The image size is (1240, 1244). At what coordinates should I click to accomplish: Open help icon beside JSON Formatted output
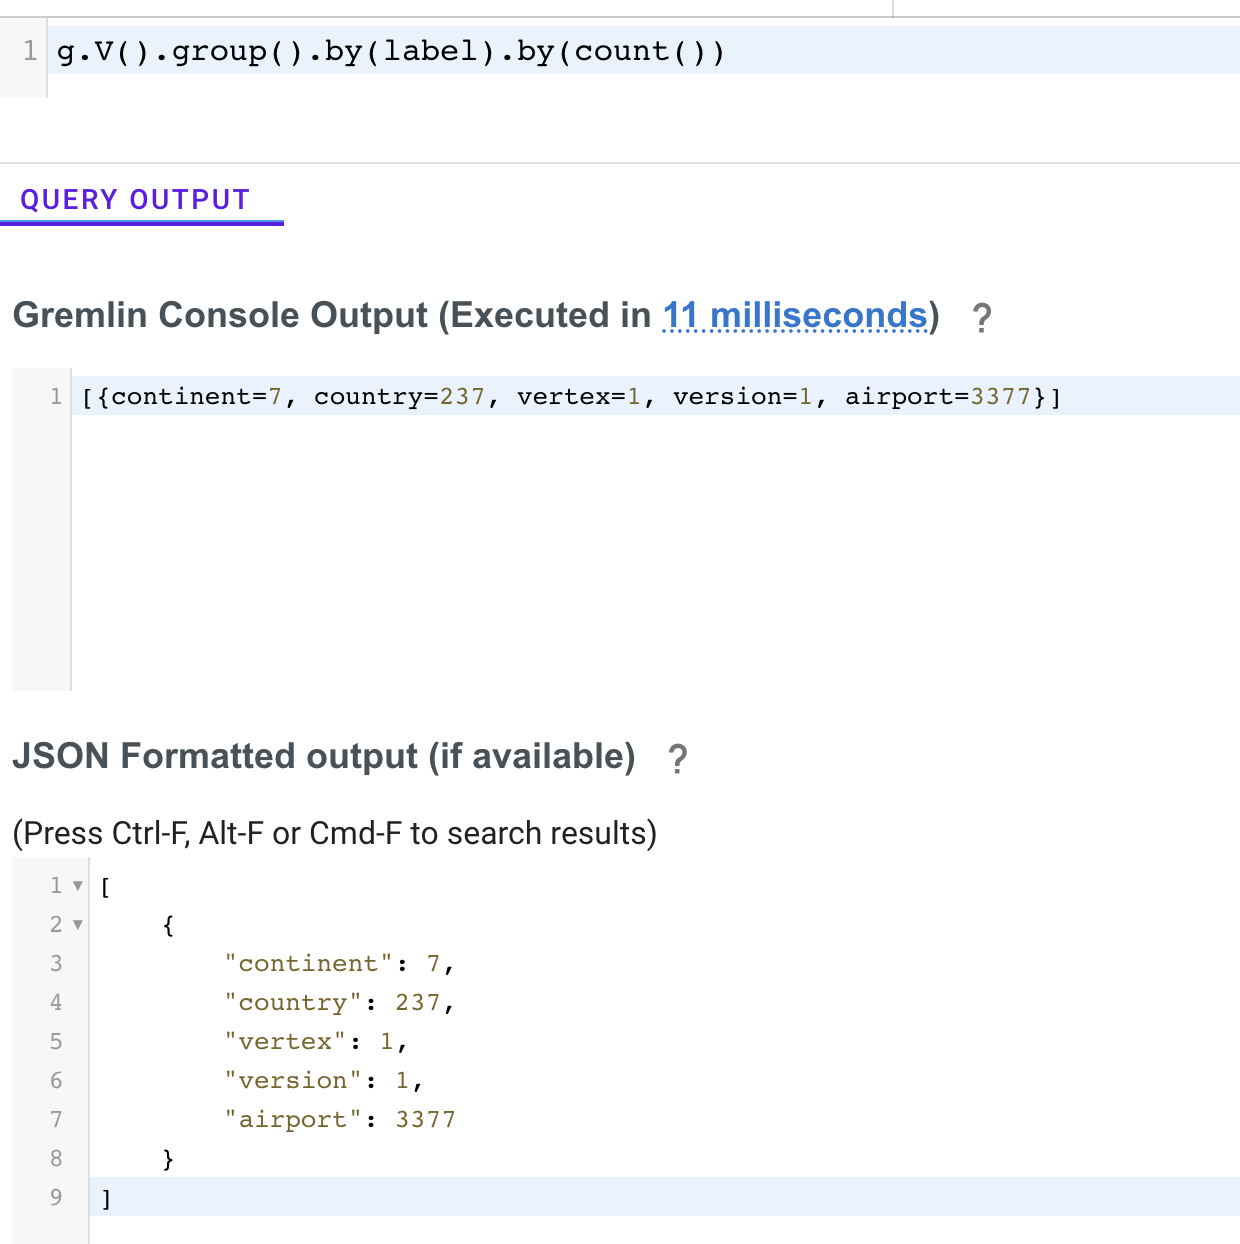677,759
